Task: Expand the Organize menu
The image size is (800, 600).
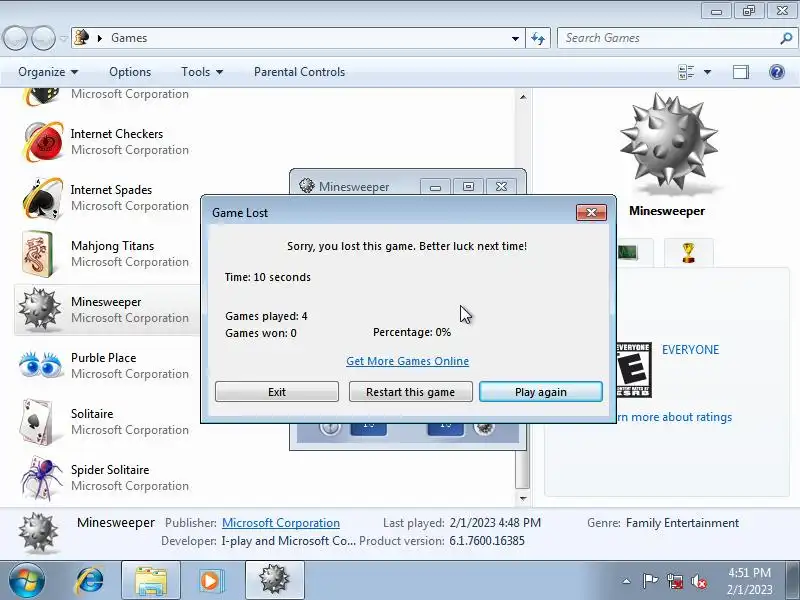Action: (48, 72)
